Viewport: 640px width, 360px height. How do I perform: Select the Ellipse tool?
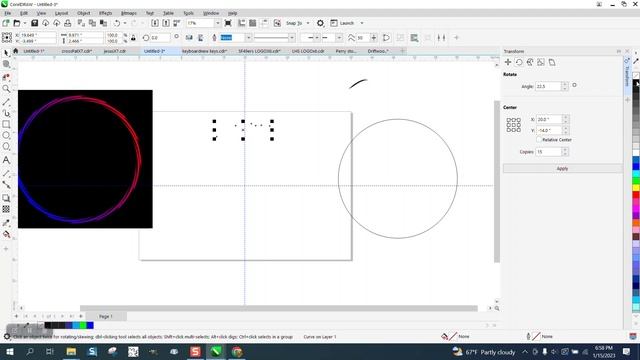pyautogui.click(x=6, y=135)
